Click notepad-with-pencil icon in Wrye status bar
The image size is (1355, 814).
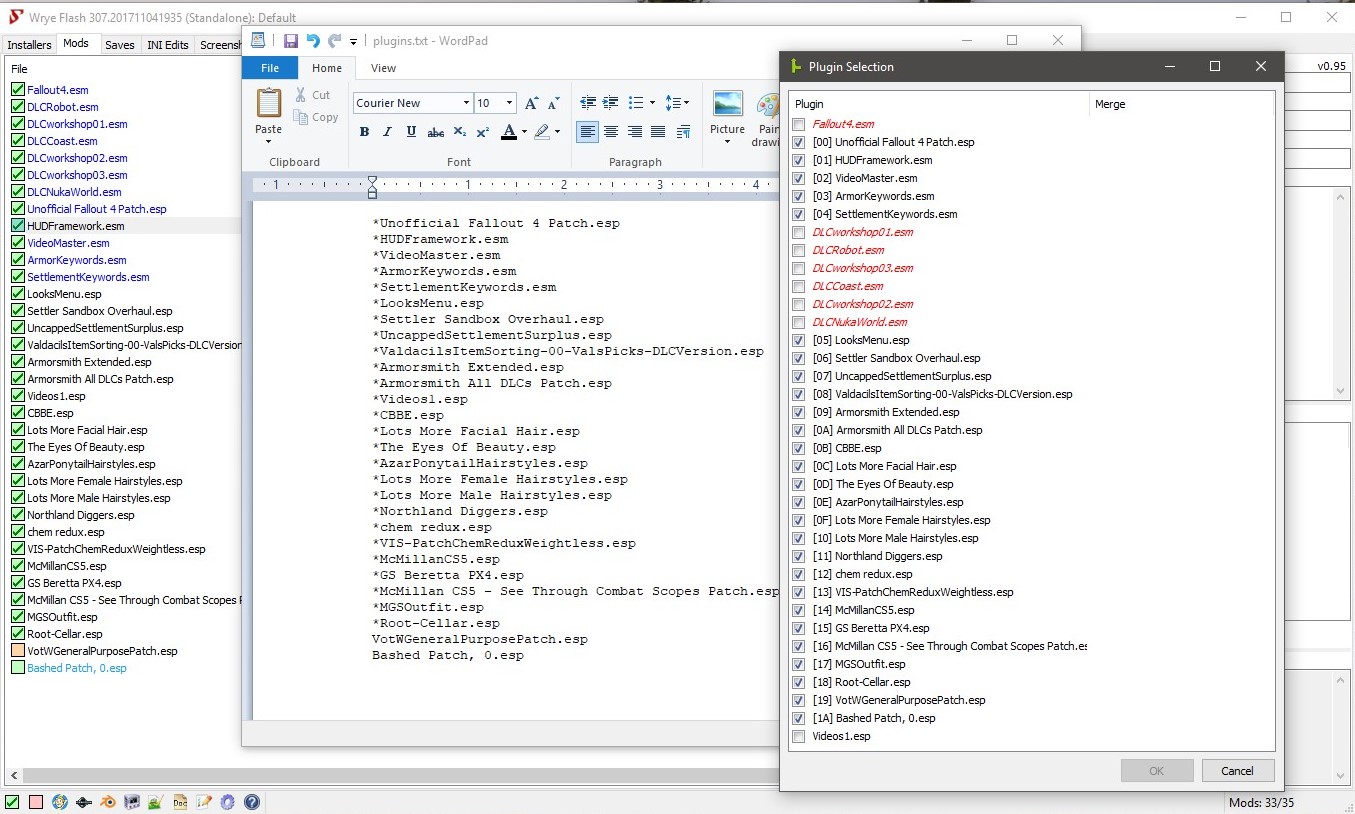tap(204, 802)
